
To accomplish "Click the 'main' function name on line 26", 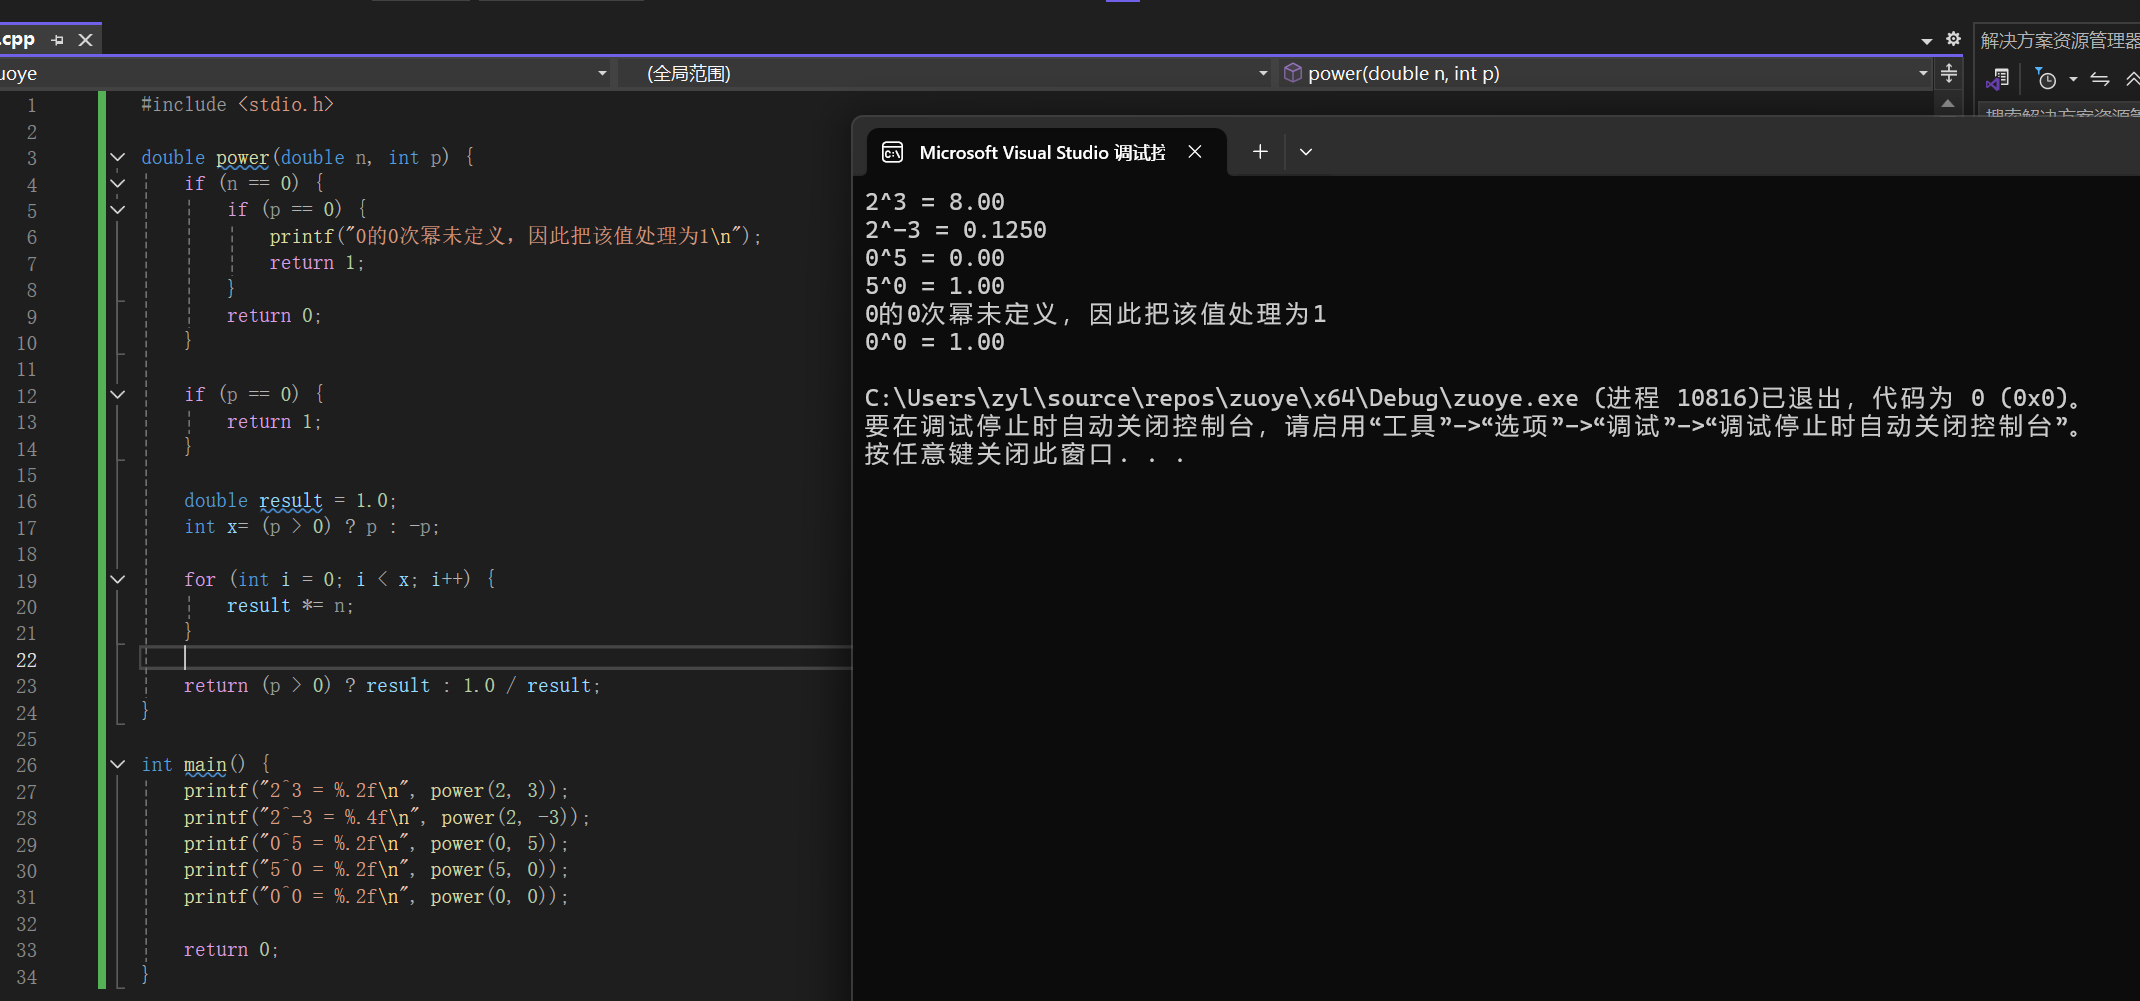I will pos(205,764).
